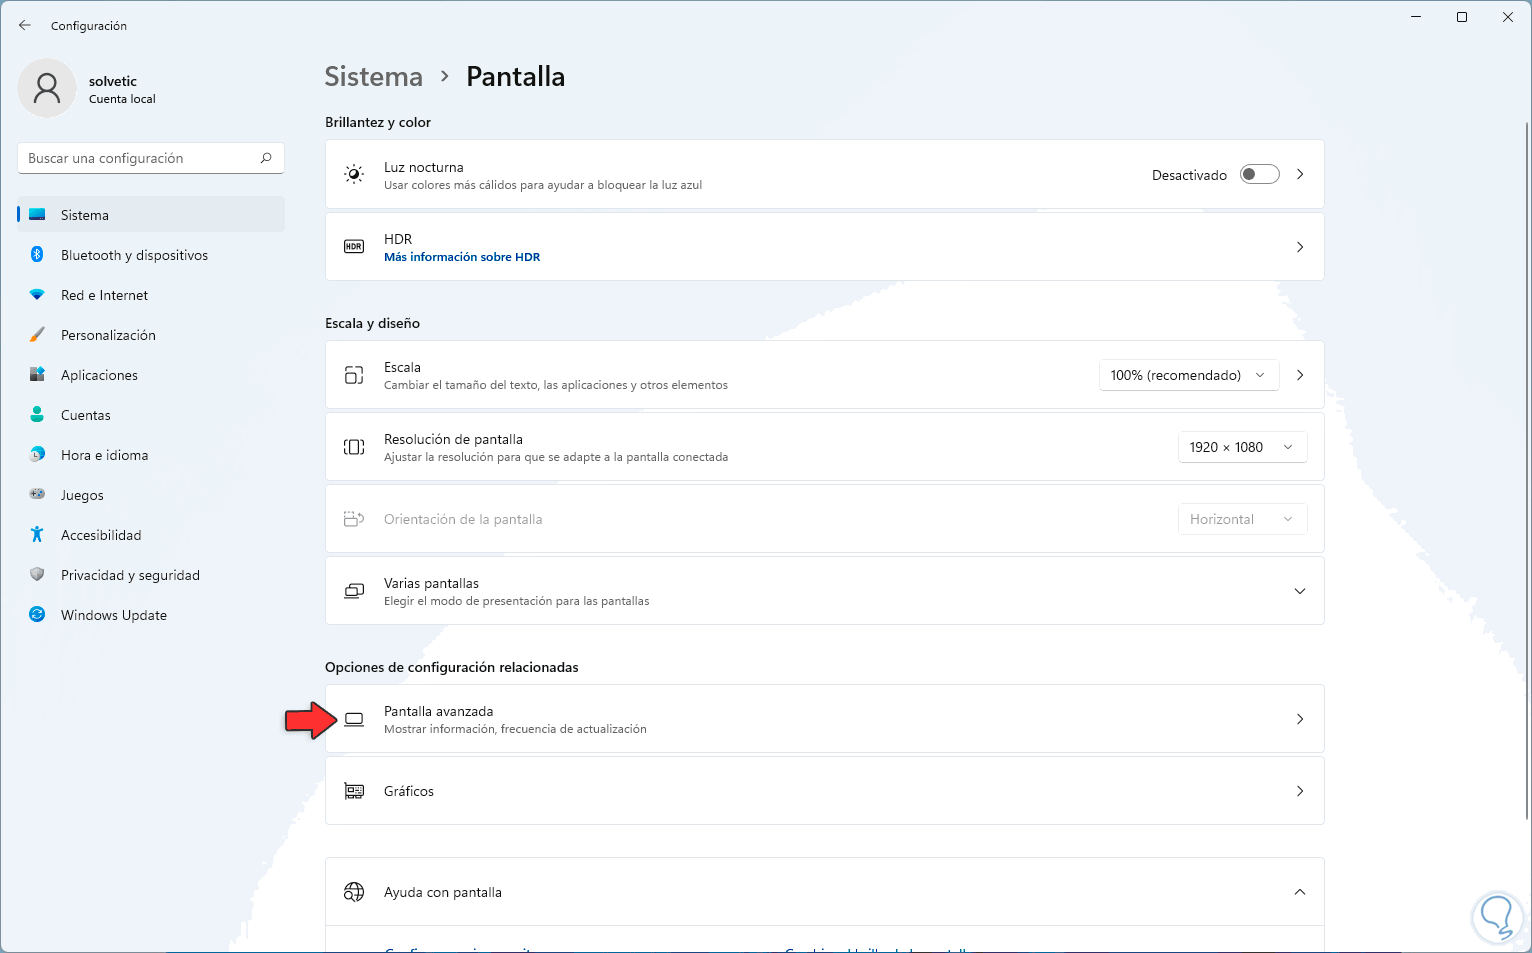
Task: Open Pantalla avanzada settings
Action: [x=824, y=719]
